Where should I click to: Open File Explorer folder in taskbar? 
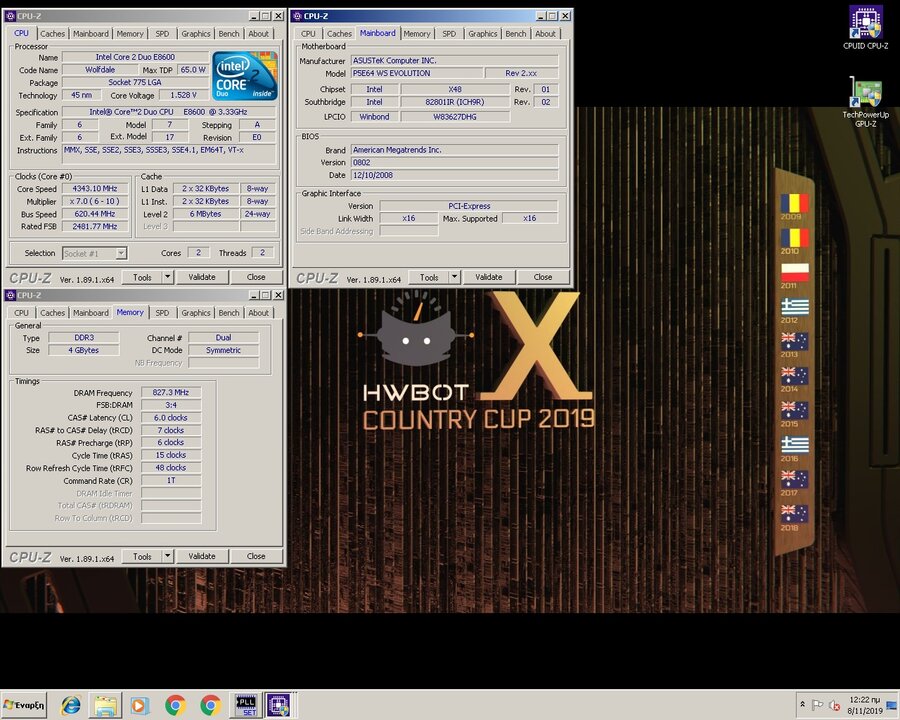106,704
